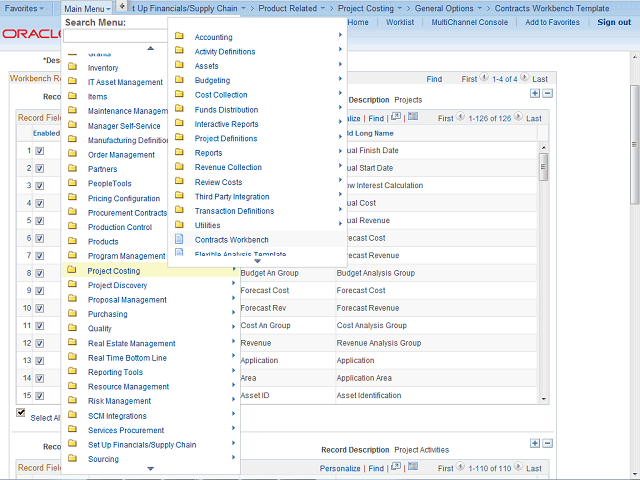This screenshot has width=640, height=480.
Task: Add a Workbench record row with plus icon
Action: [535, 93]
